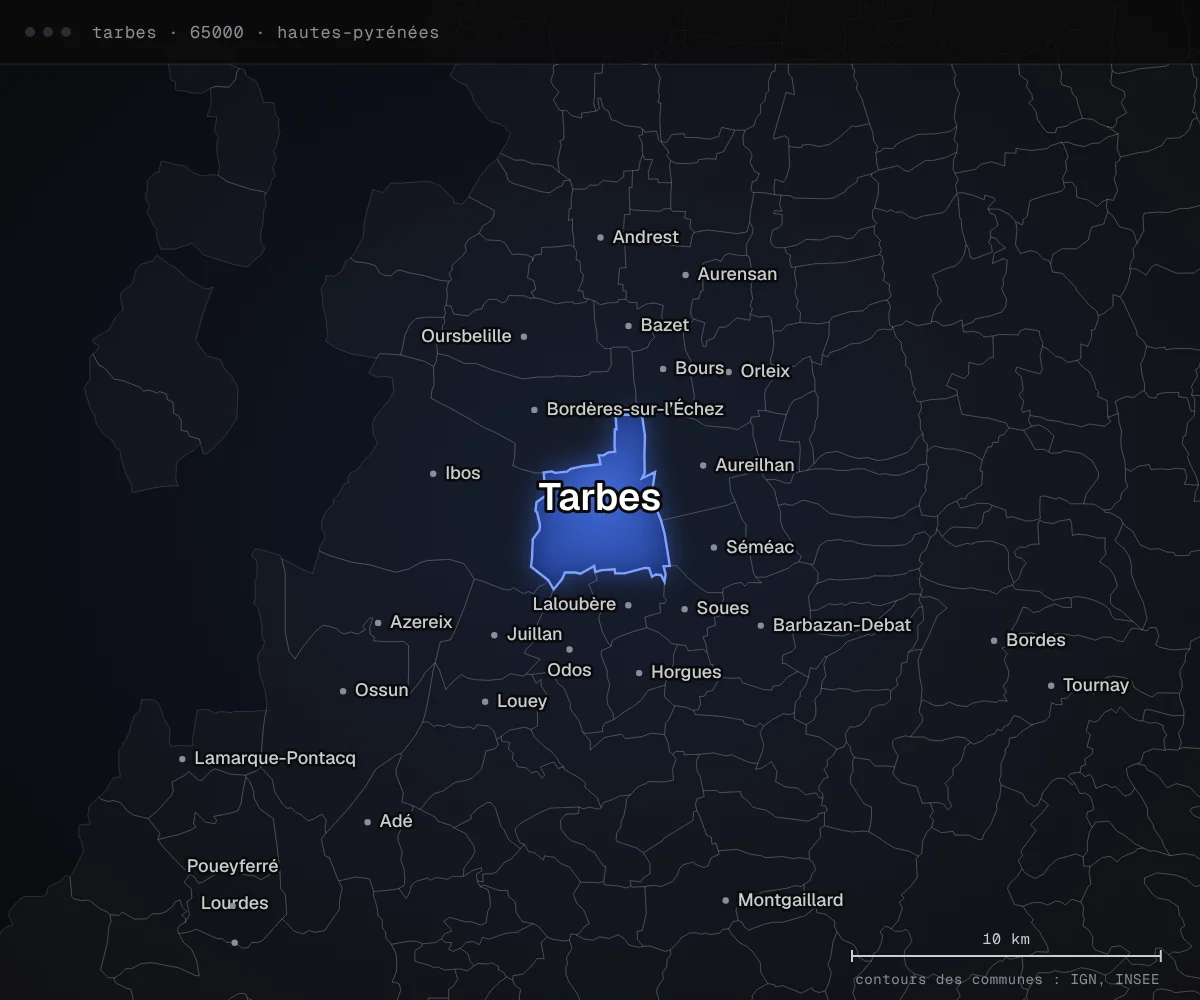Select the Orleix town label
Image resolution: width=1200 pixels, height=1000 pixels.
point(765,371)
